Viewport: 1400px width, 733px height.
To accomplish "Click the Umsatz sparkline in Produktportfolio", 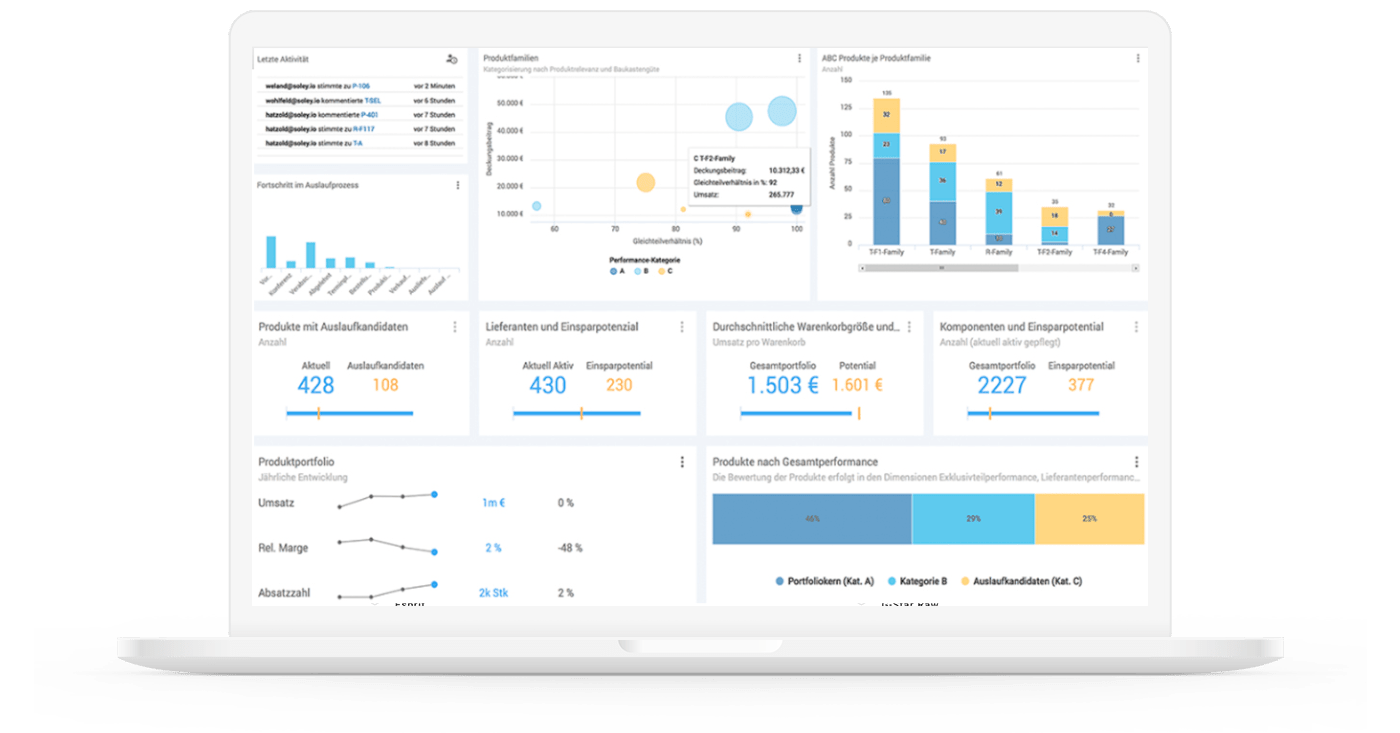I will click(387, 500).
